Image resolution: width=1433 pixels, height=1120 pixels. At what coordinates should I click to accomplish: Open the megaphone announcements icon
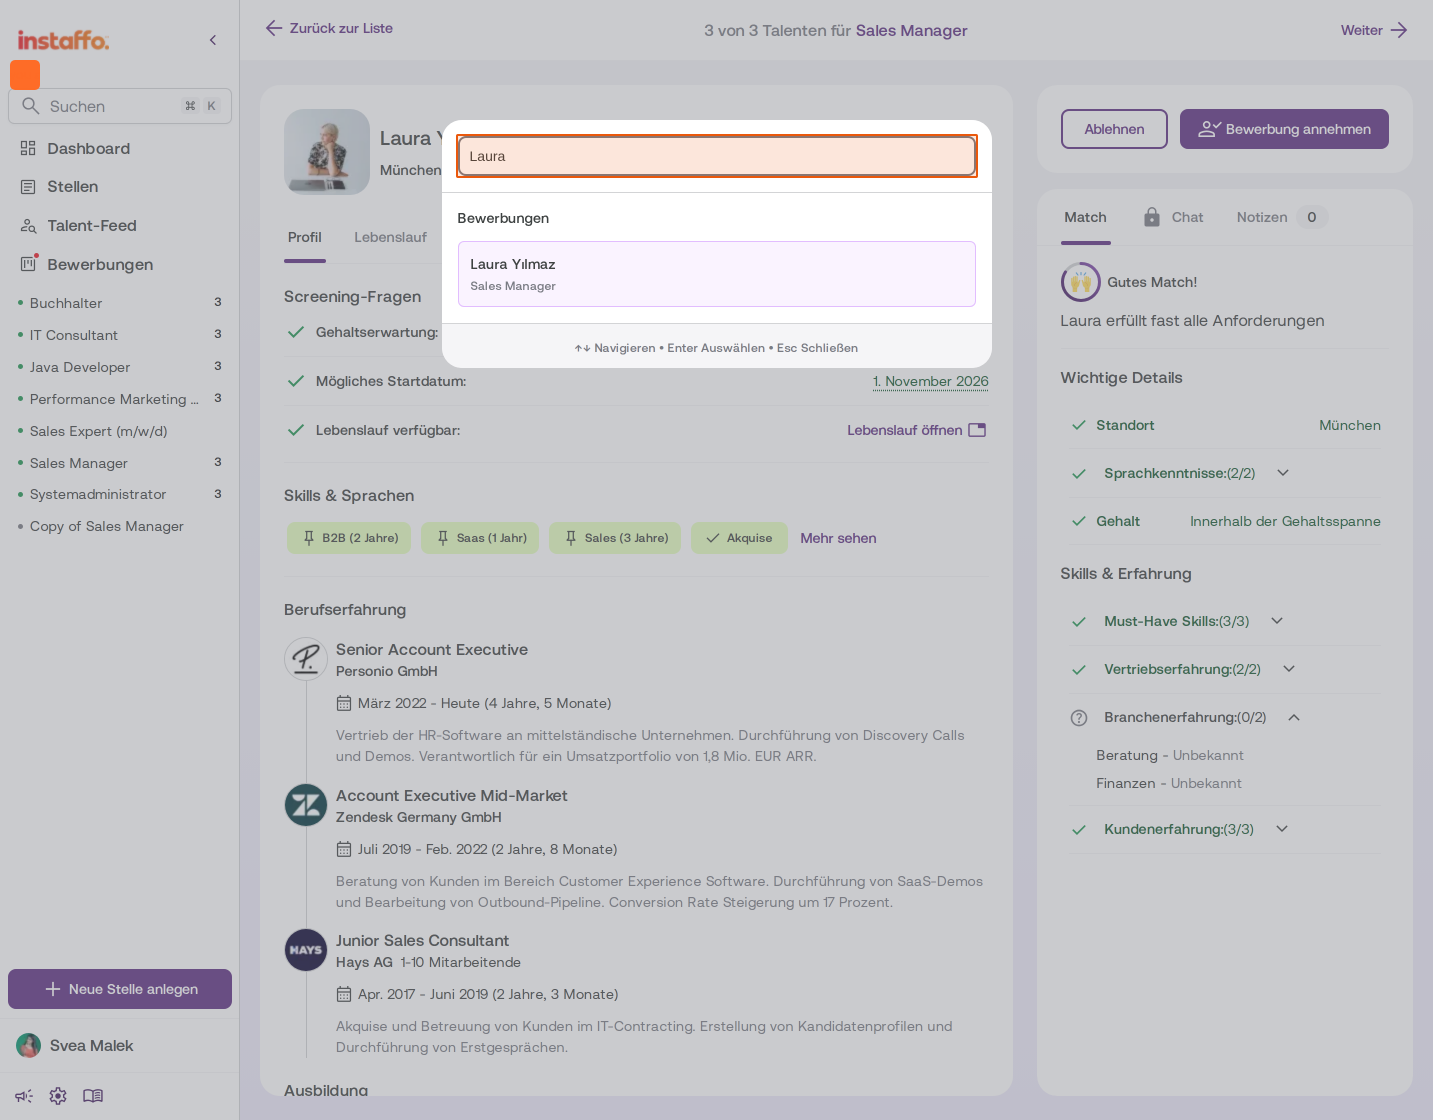pyautogui.click(x=24, y=1096)
